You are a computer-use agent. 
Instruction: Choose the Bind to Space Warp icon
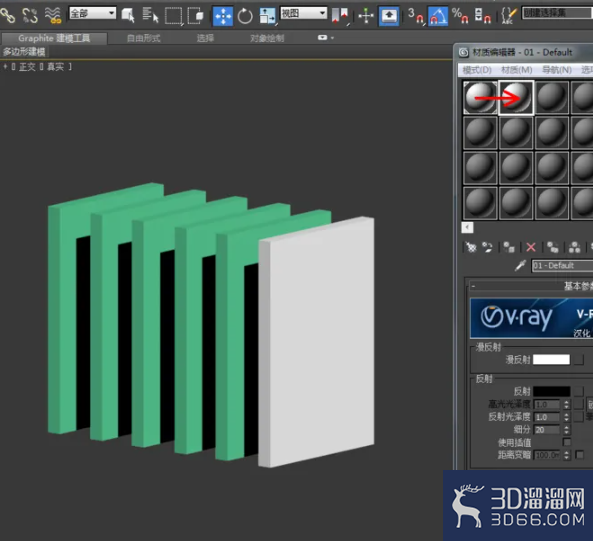click(53, 16)
